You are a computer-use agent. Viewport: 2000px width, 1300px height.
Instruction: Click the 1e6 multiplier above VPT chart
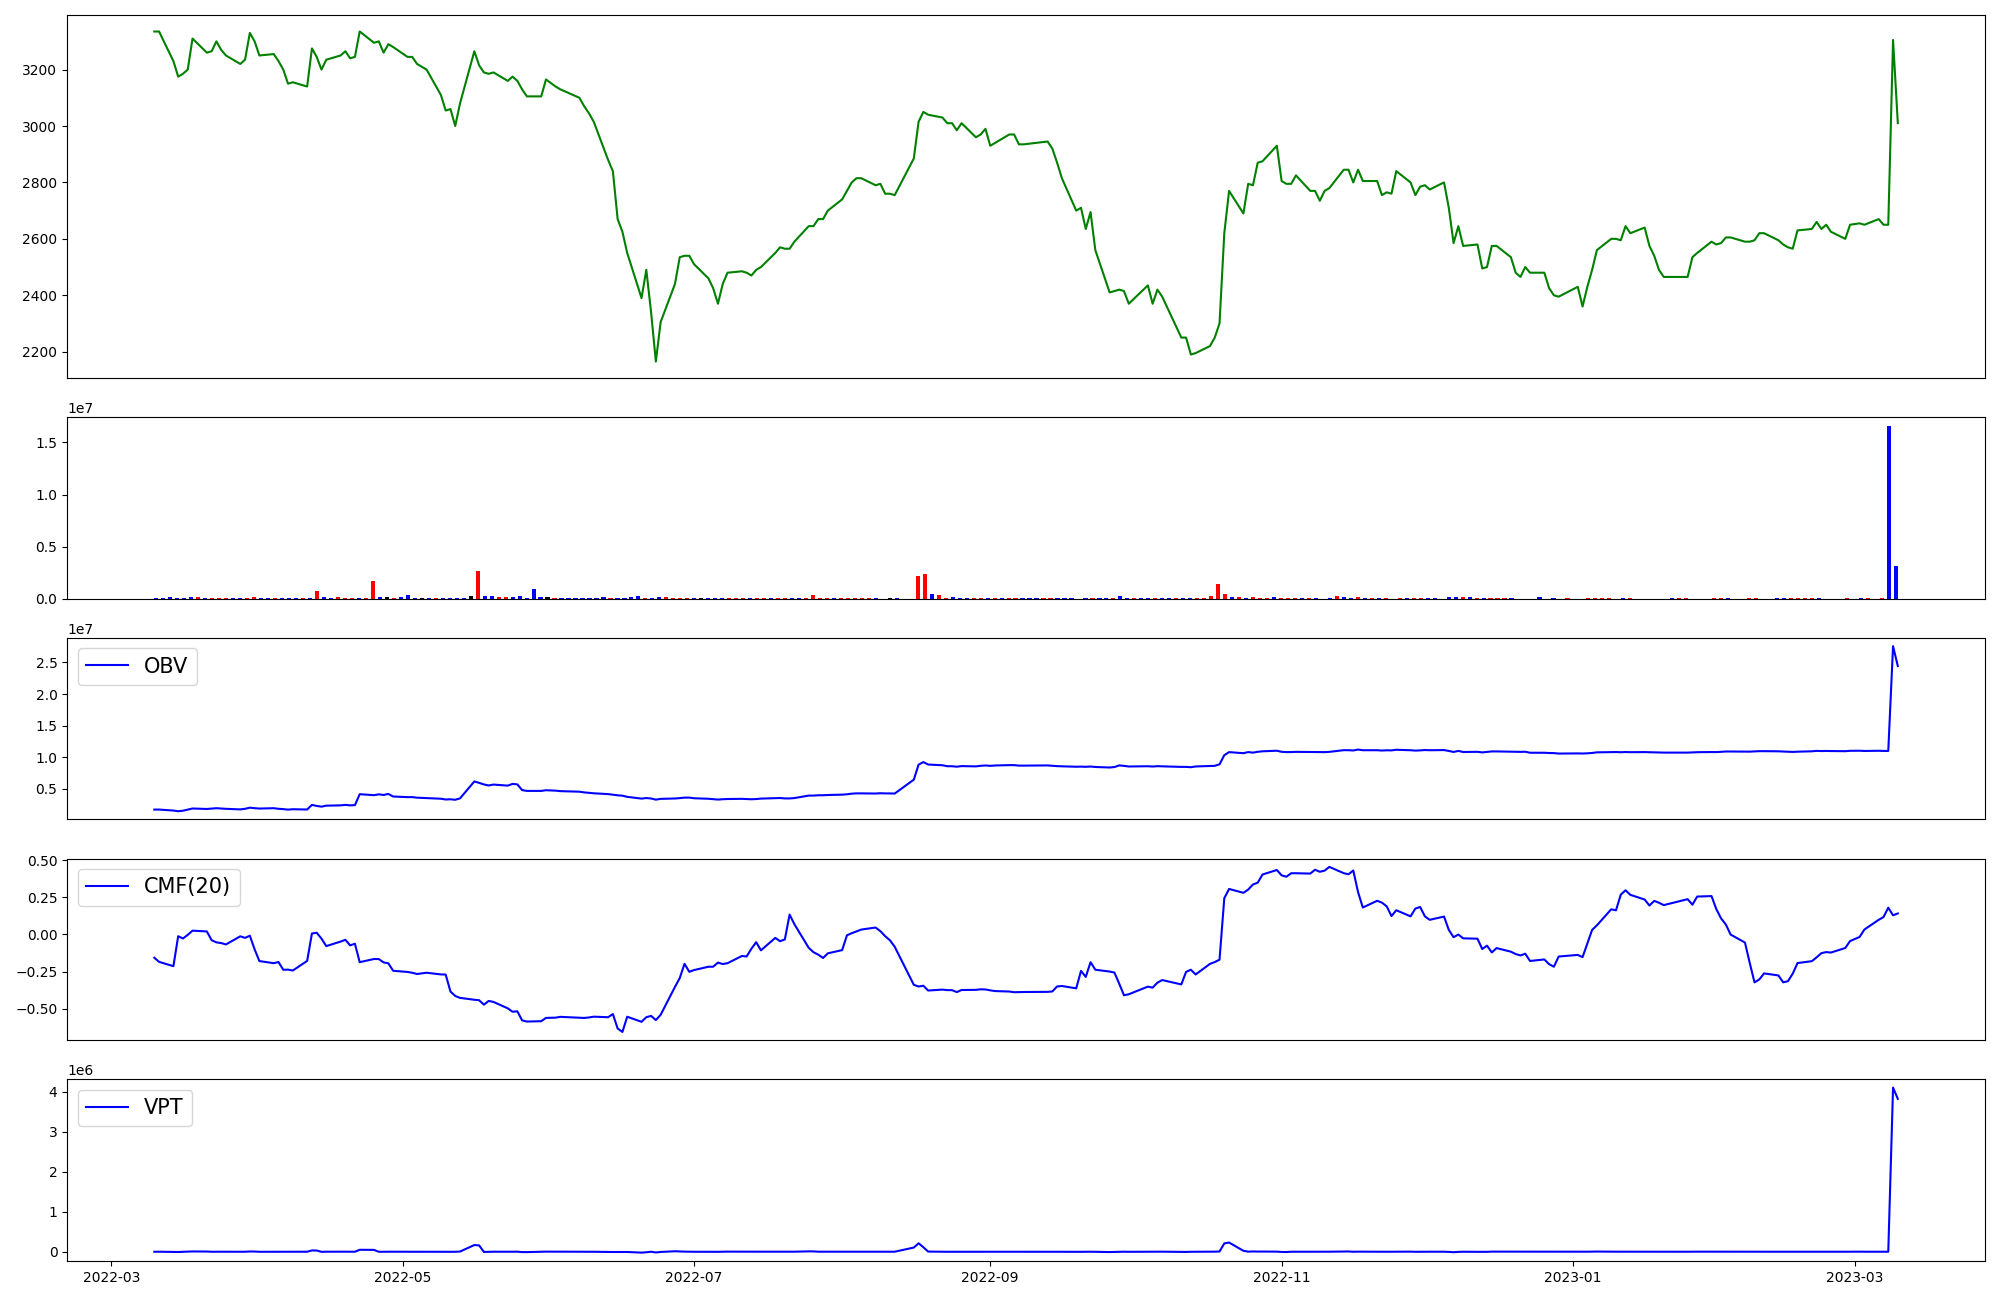point(80,1070)
